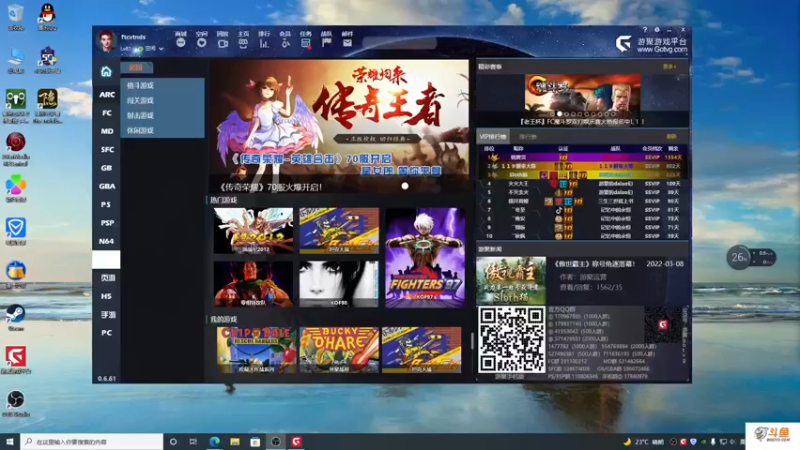Open the KOF97 Fighters game thumbnail

(x=425, y=257)
